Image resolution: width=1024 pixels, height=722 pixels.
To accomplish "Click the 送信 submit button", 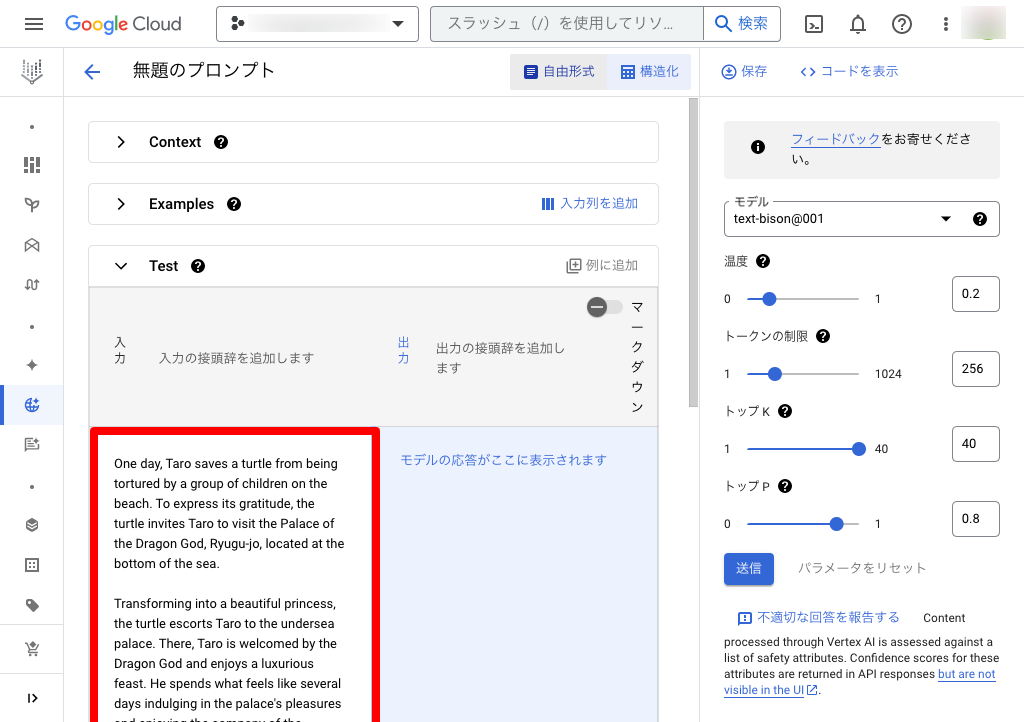I will [748, 568].
